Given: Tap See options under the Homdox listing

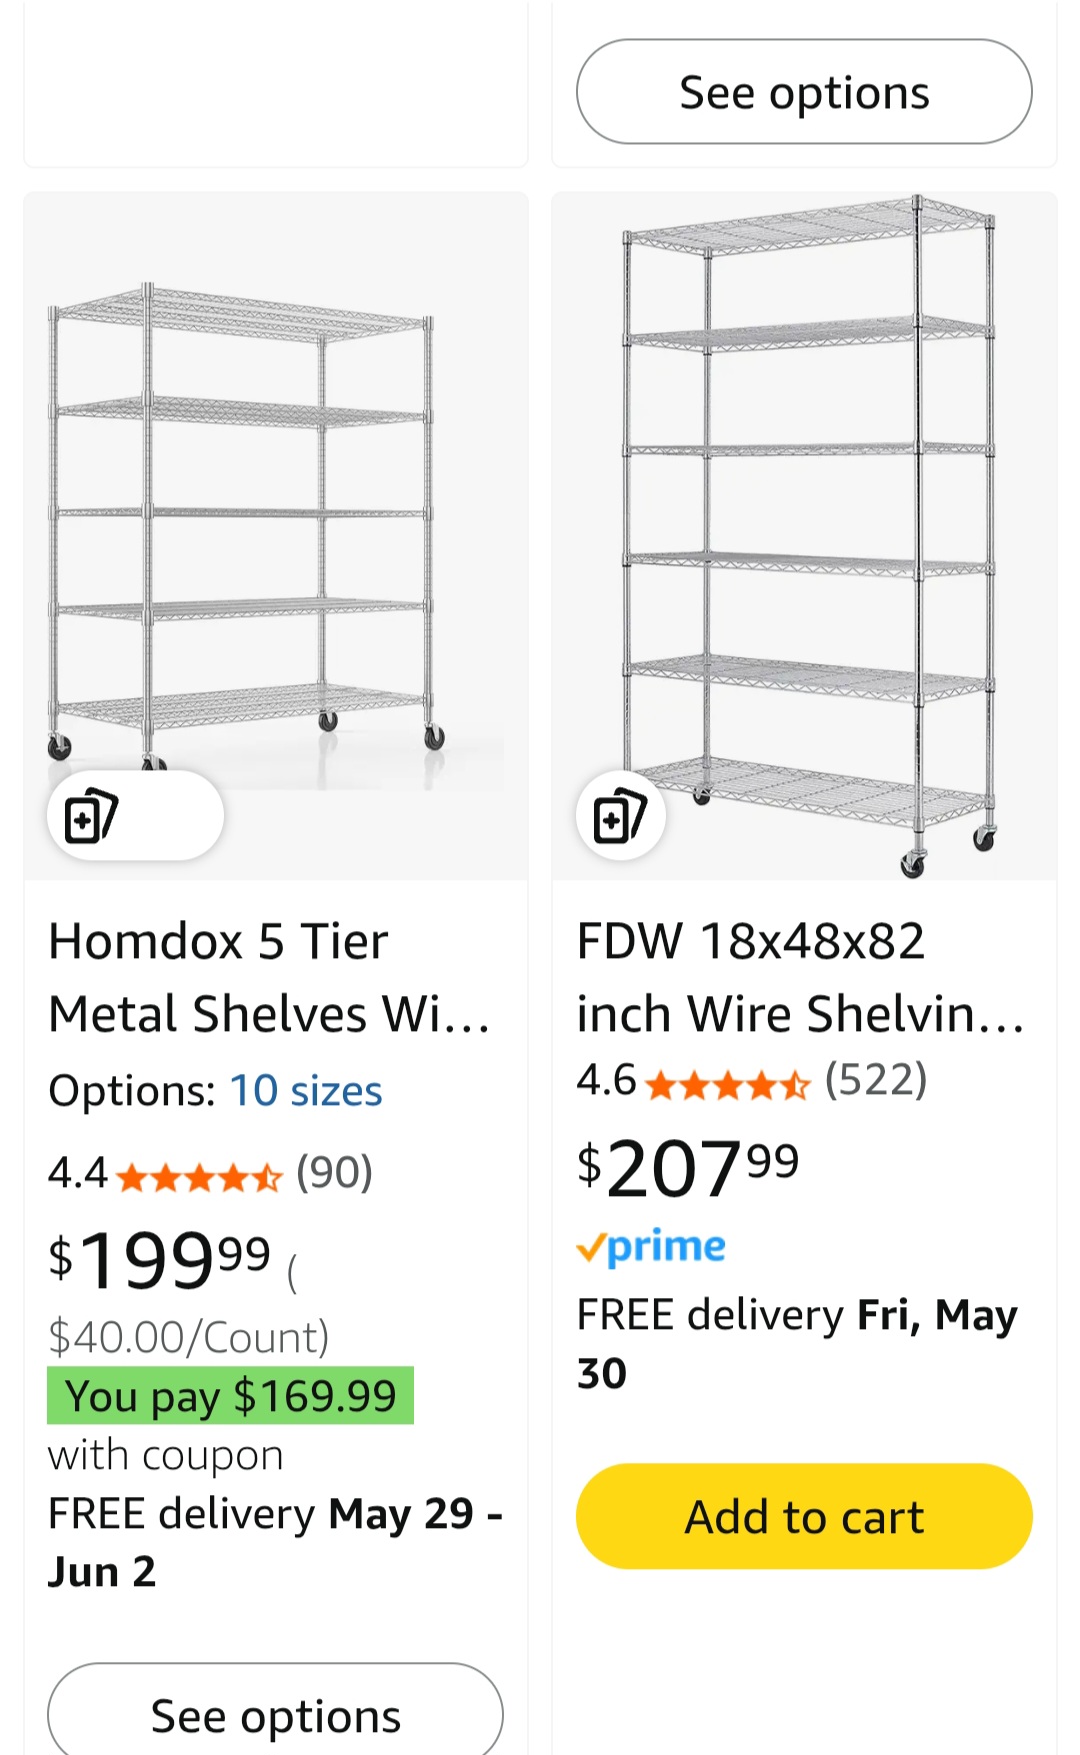Looking at the screenshot, I should click(275, 1715).
